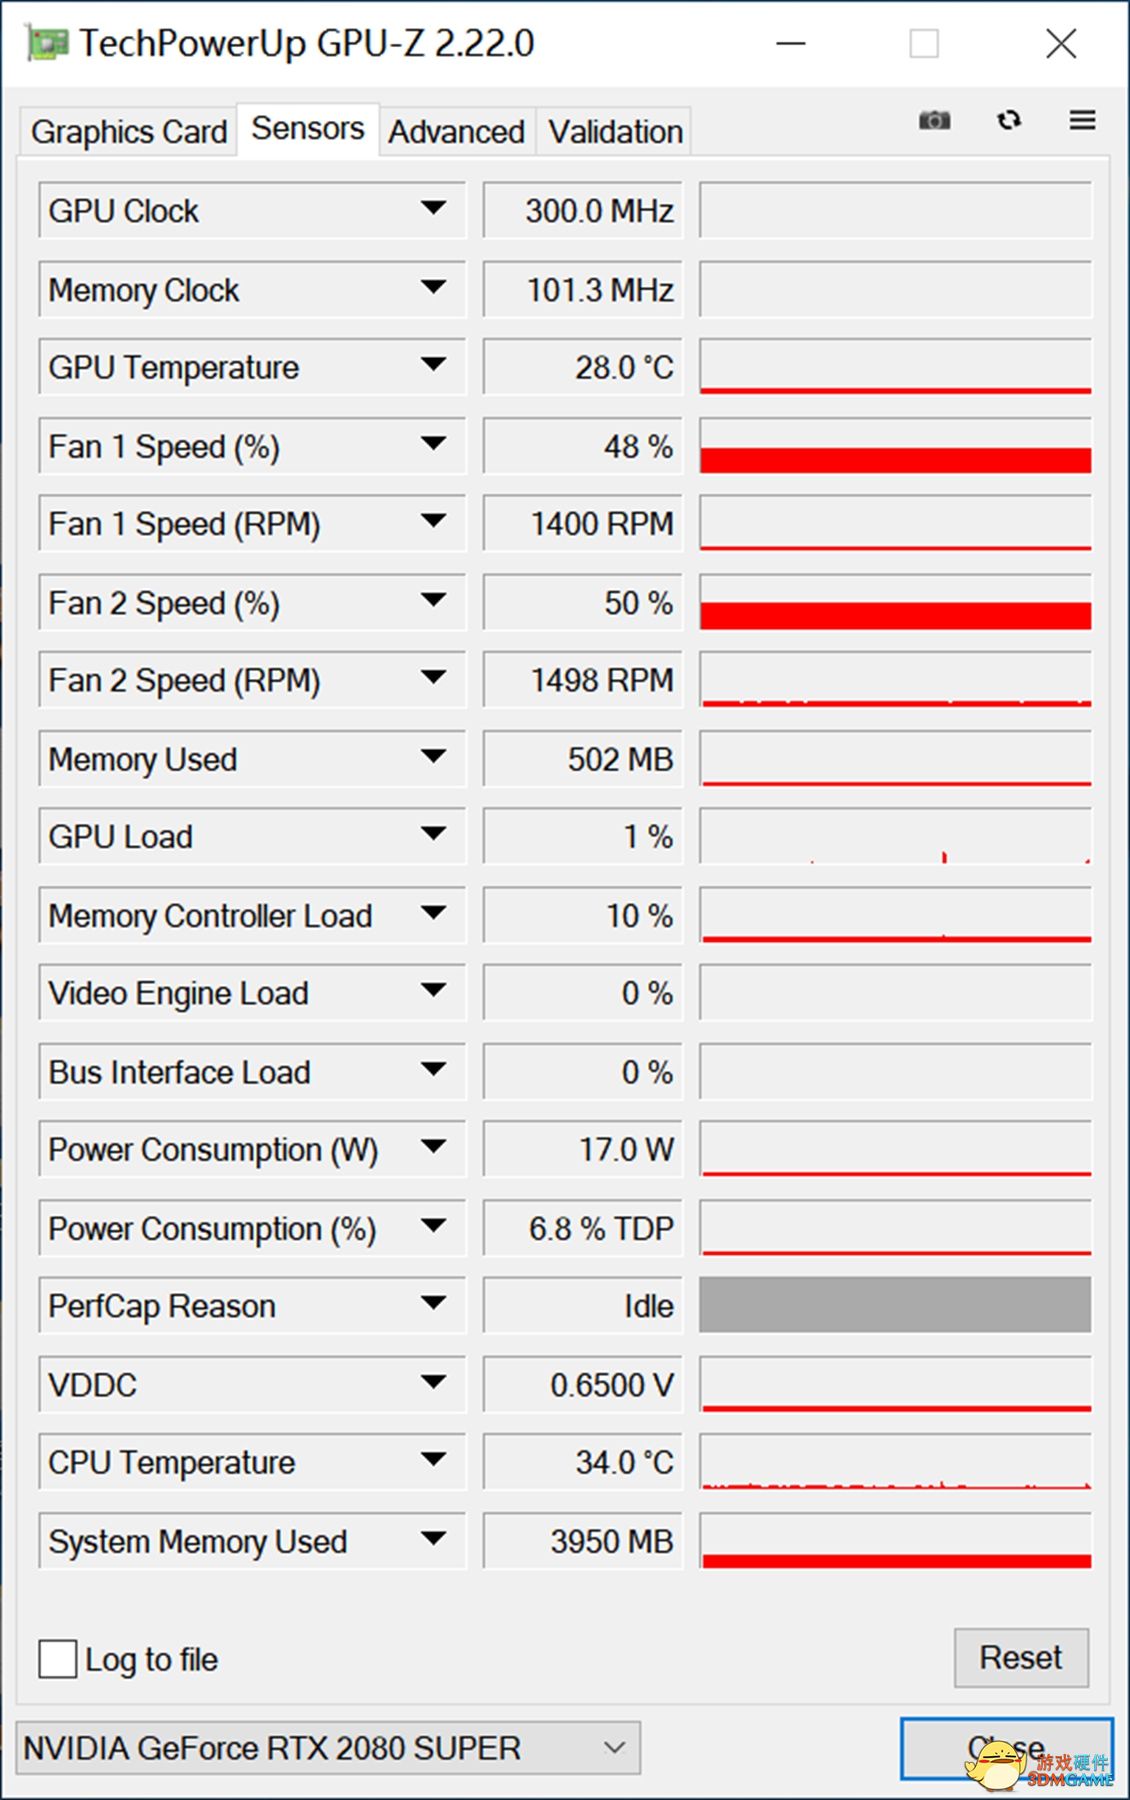Viewport: 1130px width, 1800px height.
Task: Click the GPU-Z app icon in the title bar
Action: pos(47,44)
